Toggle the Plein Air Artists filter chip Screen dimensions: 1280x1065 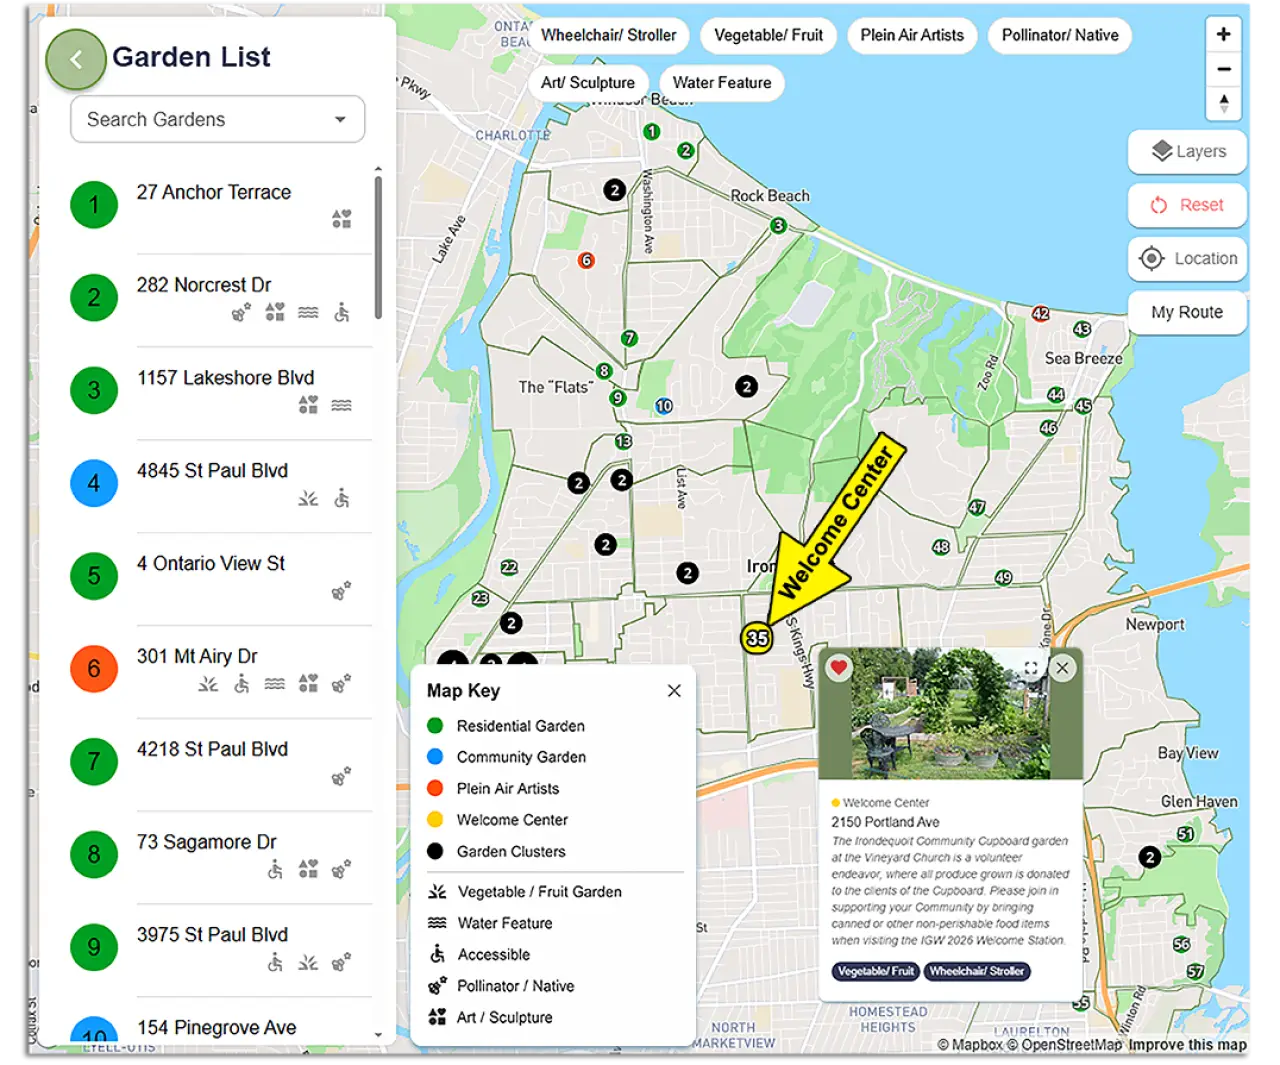click(912, 35)
